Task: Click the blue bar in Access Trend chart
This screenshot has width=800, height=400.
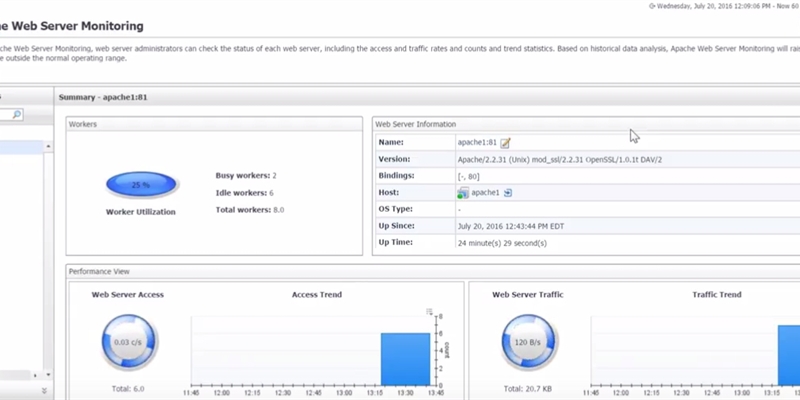Action: tap(406, 359)
